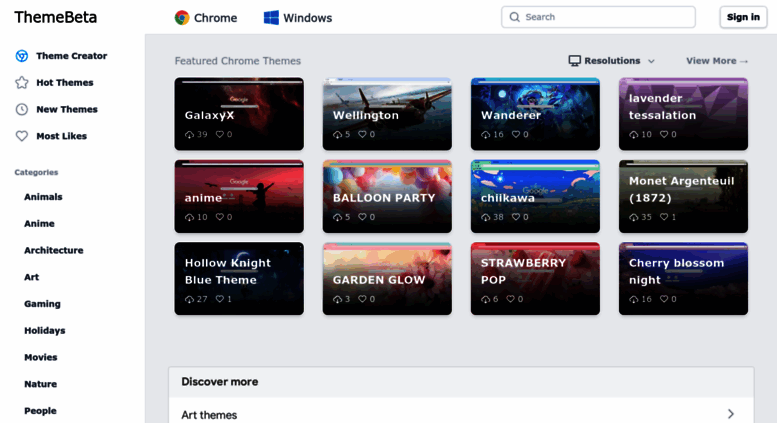The height and width of the screenshot is (423, 777).
Task: Toggle the heart on GalaxyX theme
Action: click(217, 134)
